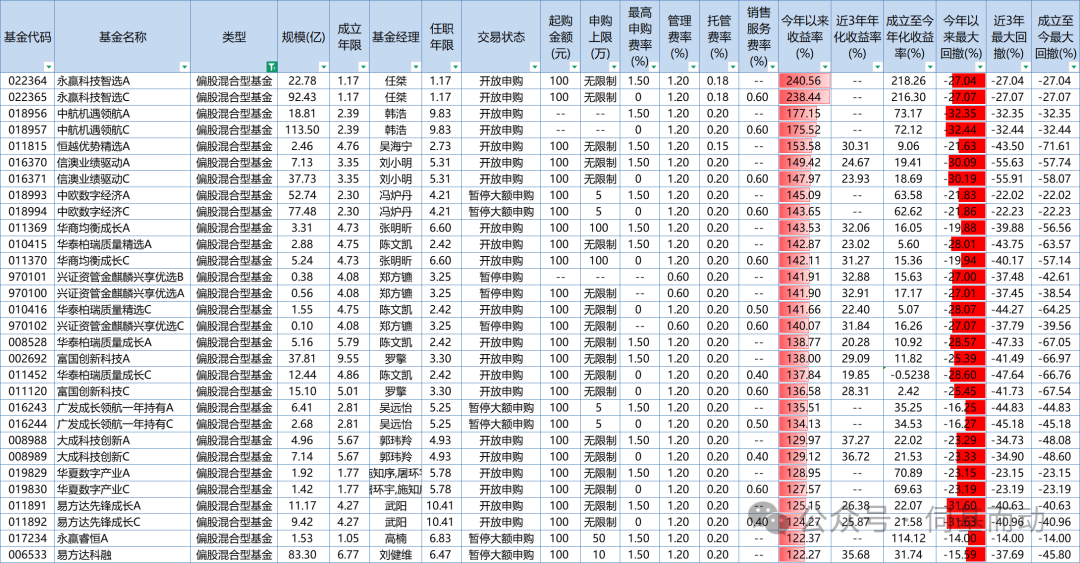This screenshot has width=1080, height=563.
Task: Select the 3-year return value 37.27
Action: [855, 440]
